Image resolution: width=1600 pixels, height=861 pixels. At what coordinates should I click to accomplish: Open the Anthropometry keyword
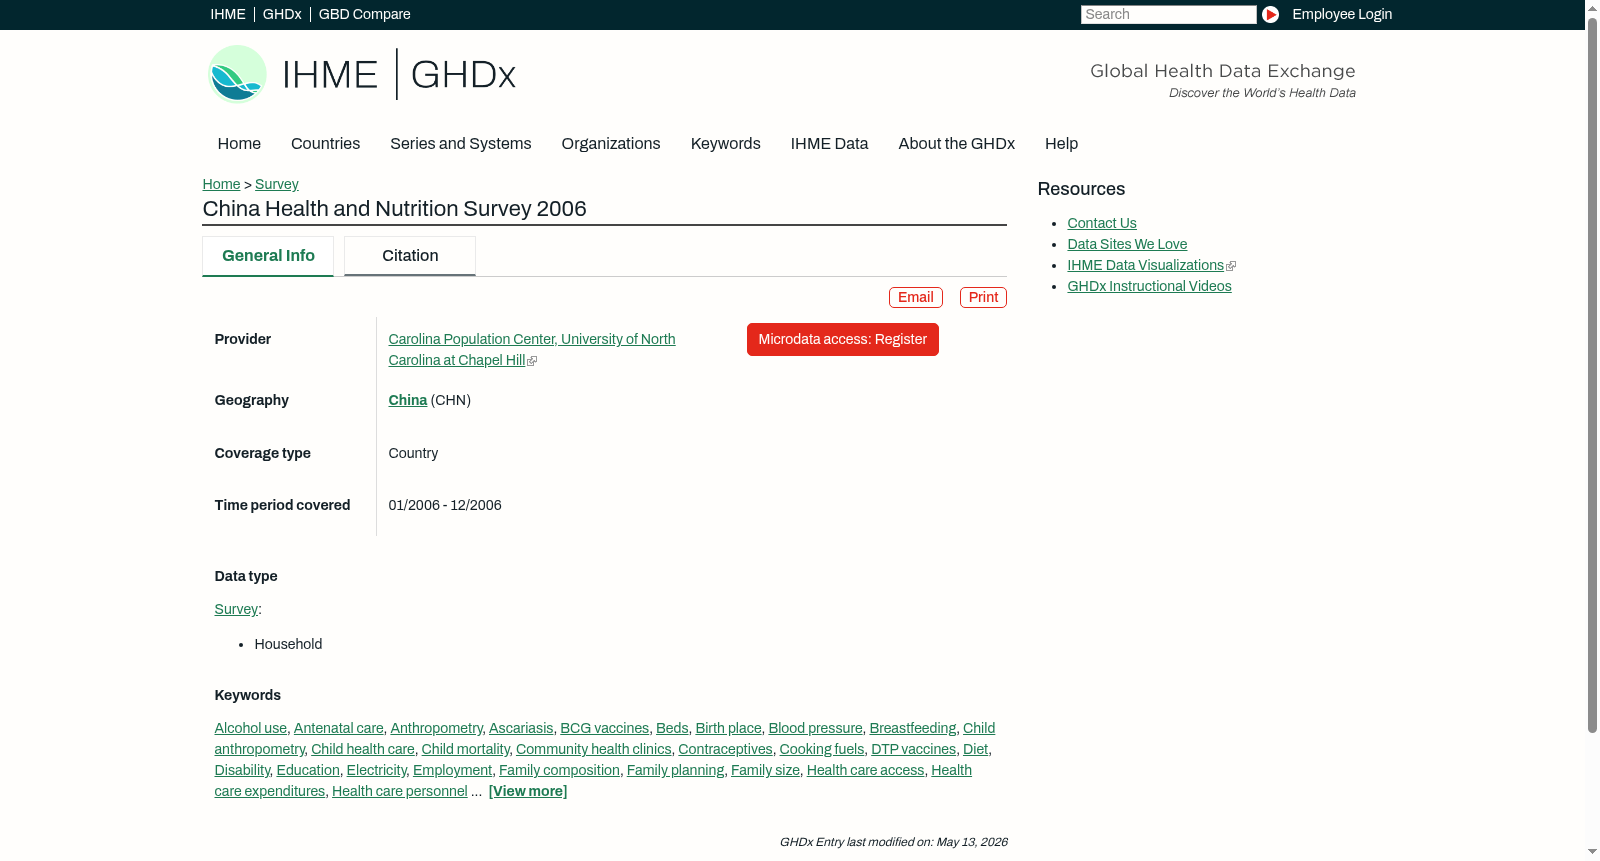(x=437, y=728)
